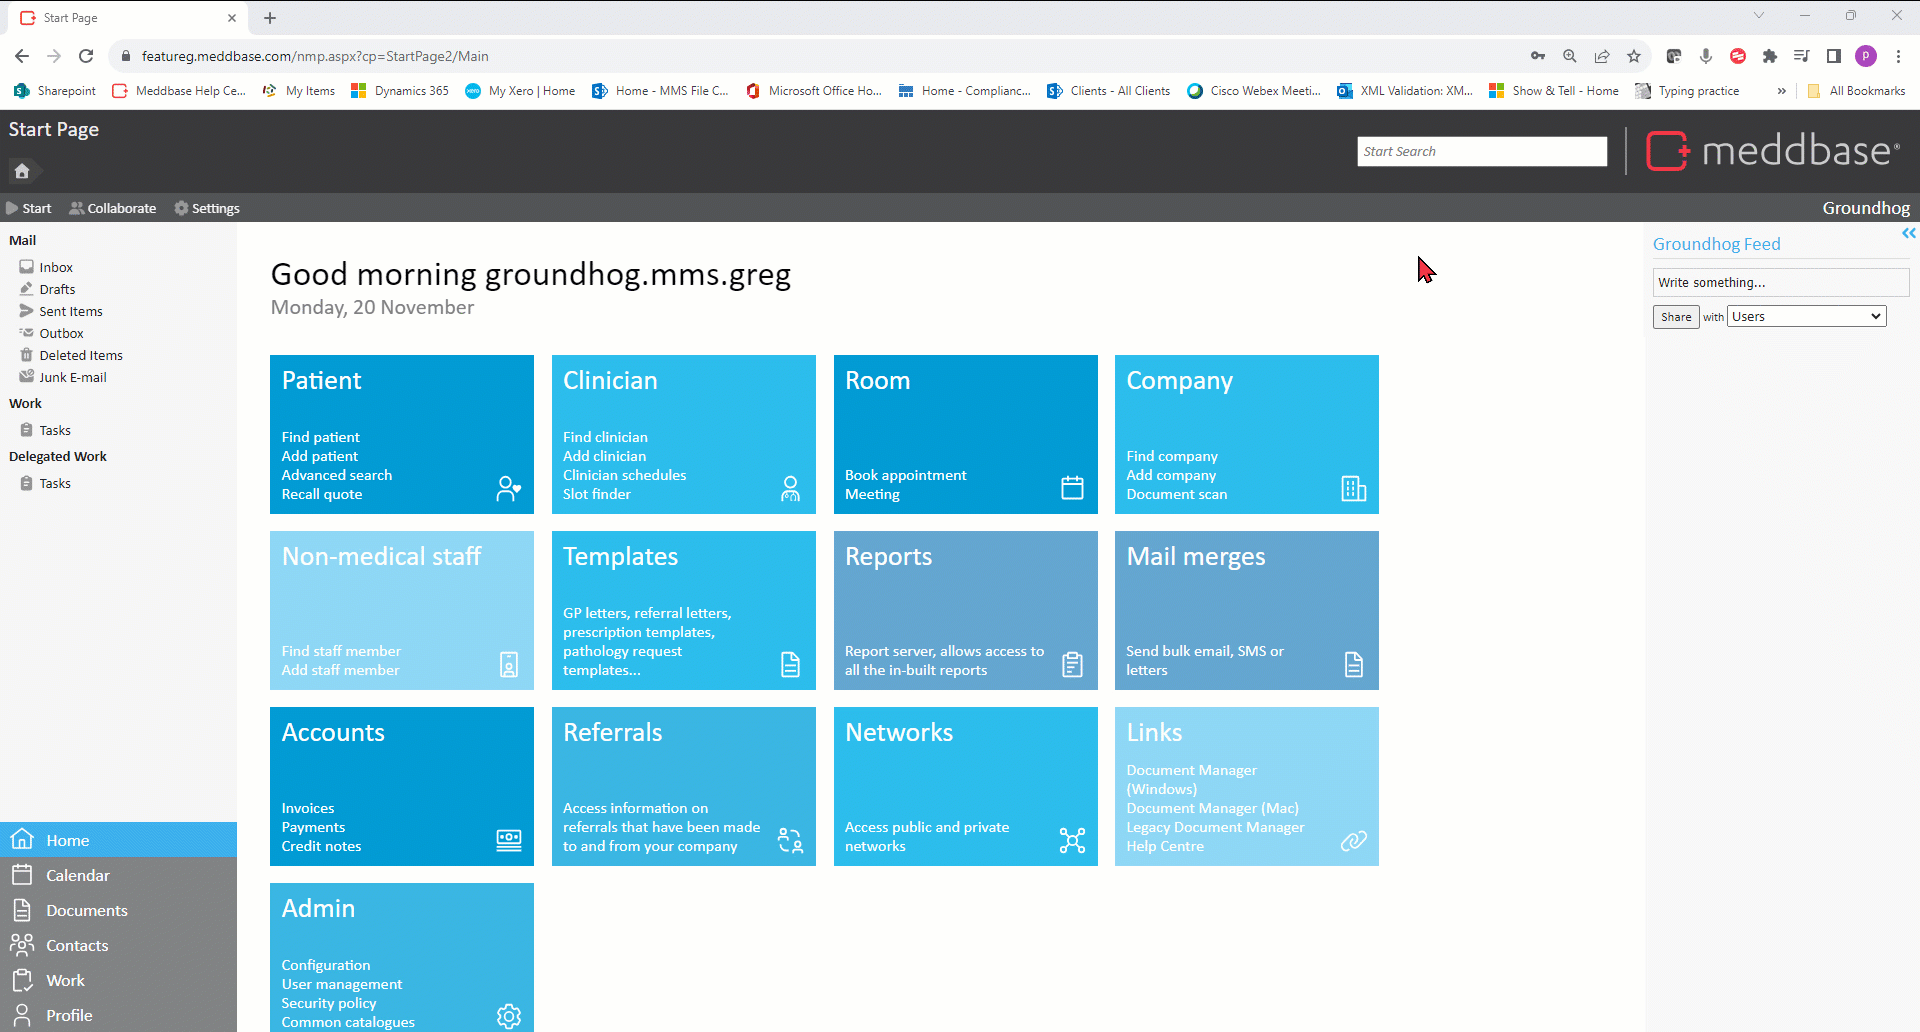Open Inbox in the Mail tree
The height and width of the screenshot is (1032, 1920).
tap(56, 267)
